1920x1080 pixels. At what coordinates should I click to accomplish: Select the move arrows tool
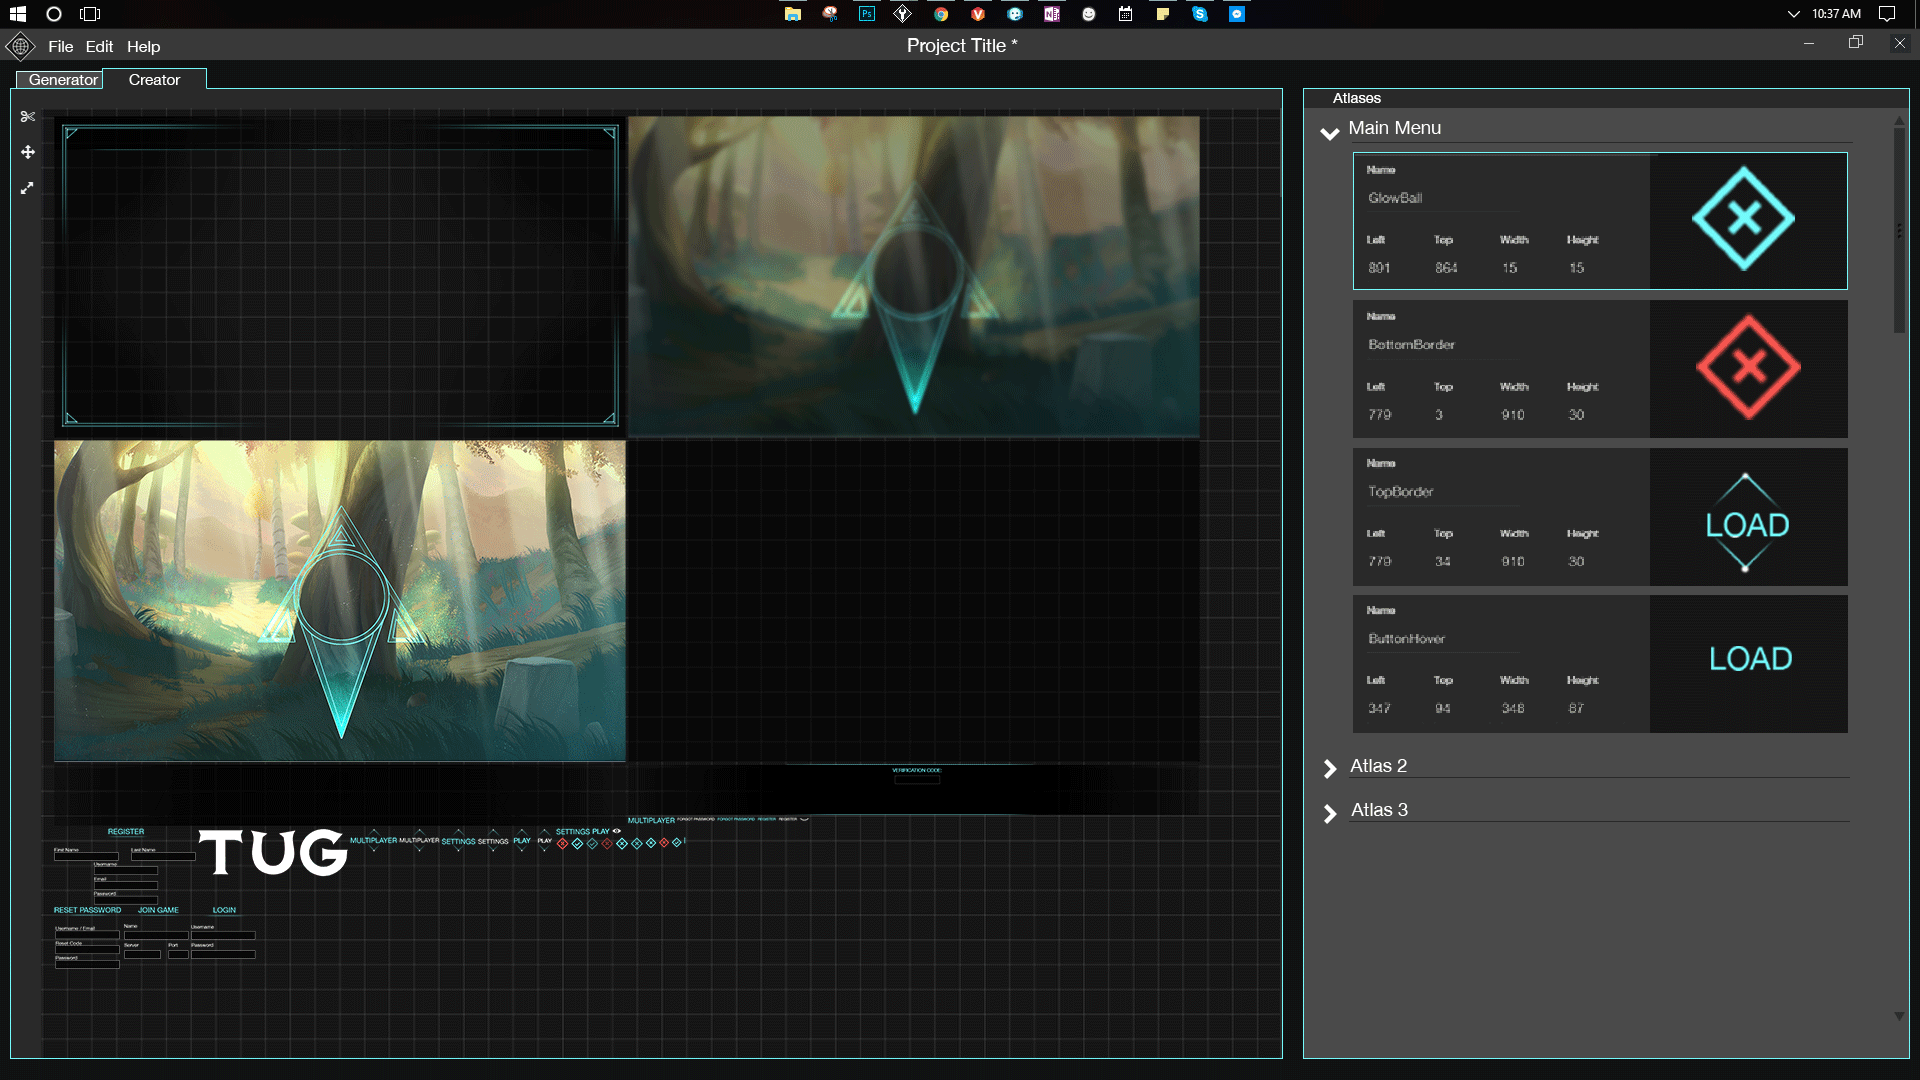[x=28, y=152]
